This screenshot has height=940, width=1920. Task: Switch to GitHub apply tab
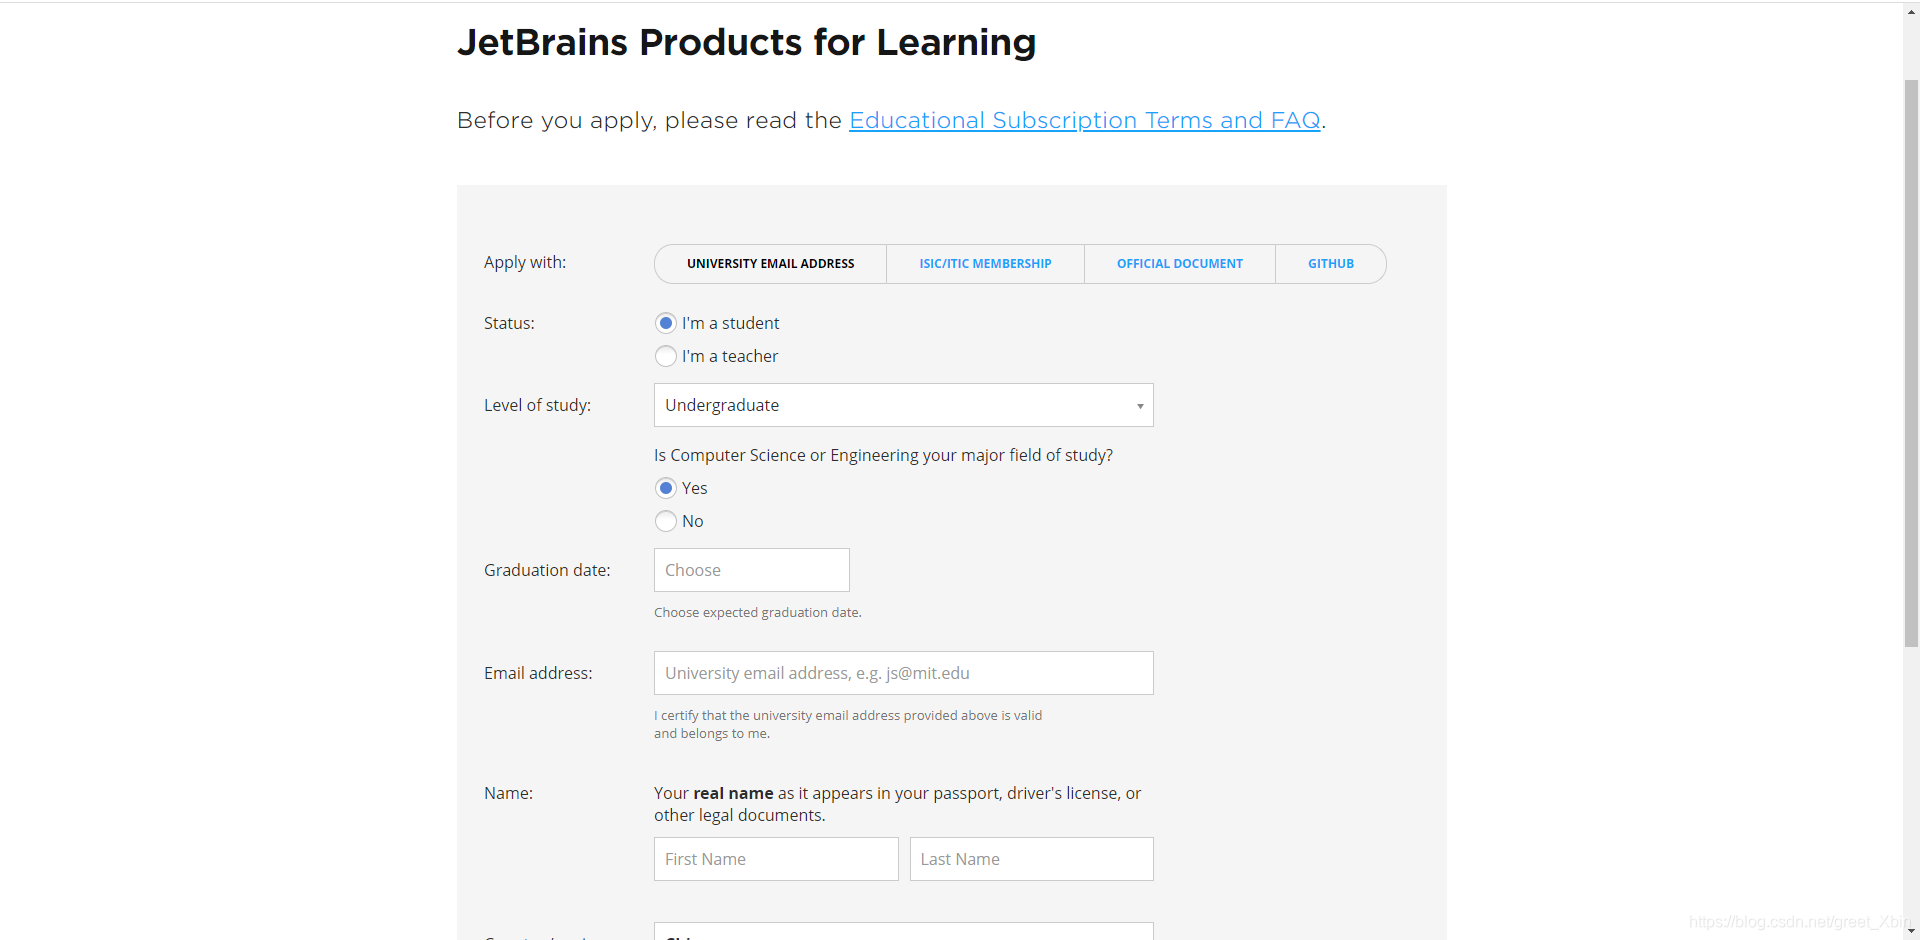click(1331, 264)
